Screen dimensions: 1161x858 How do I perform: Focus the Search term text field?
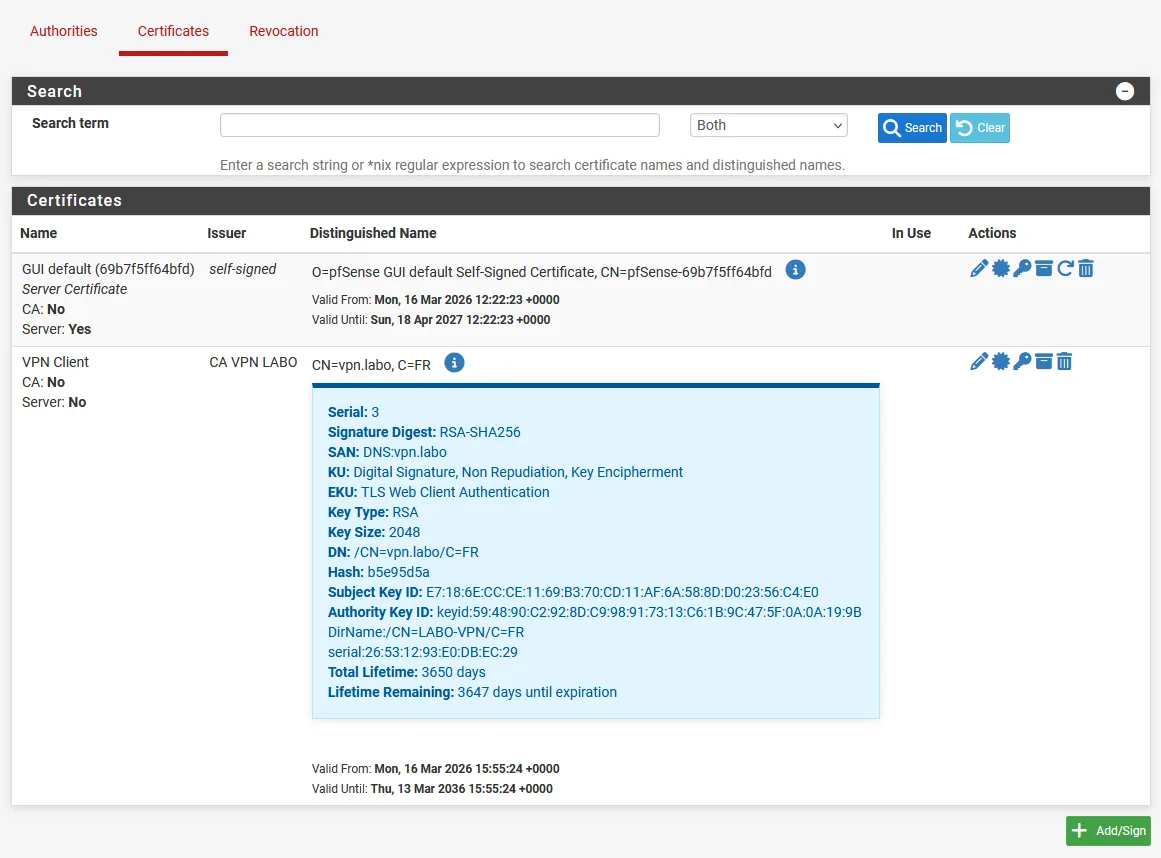click(x=440, y=125)
